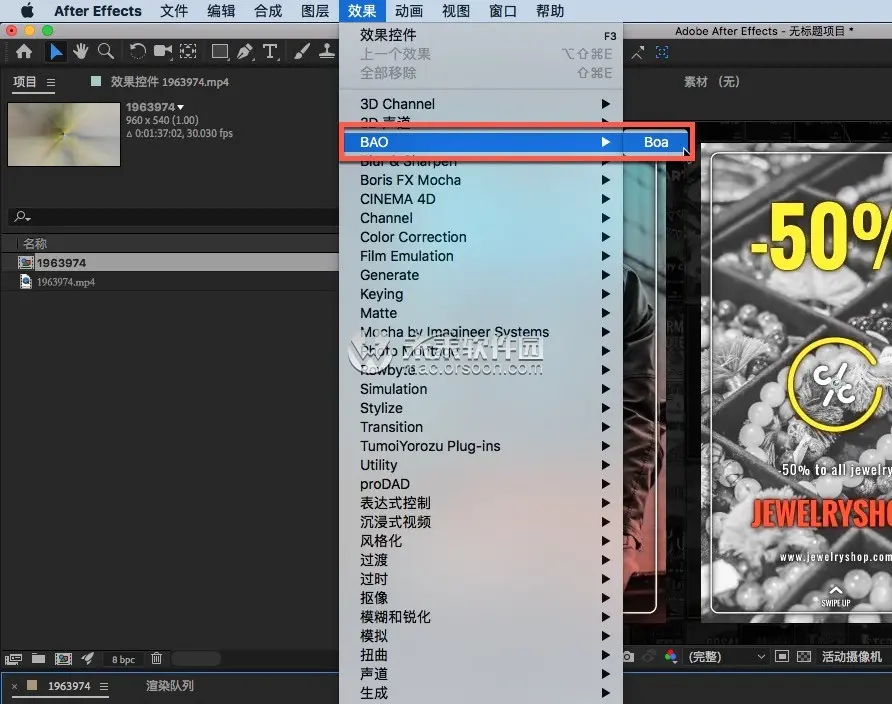
Task: Expand the 1963974 thumbnail dropdown arrow
Action: pyautogui.click(x=181, y=107)
